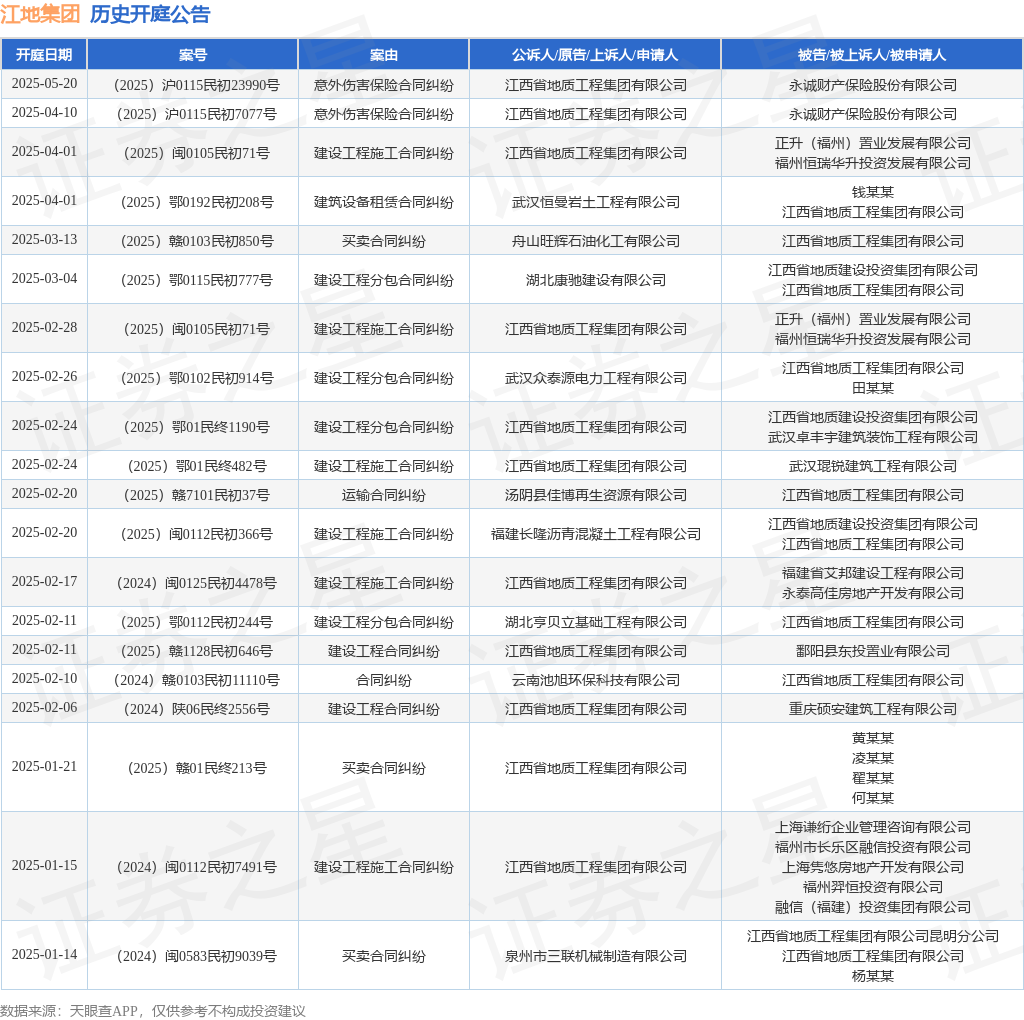Click defendant 钱某某

(x=872, y=192)
